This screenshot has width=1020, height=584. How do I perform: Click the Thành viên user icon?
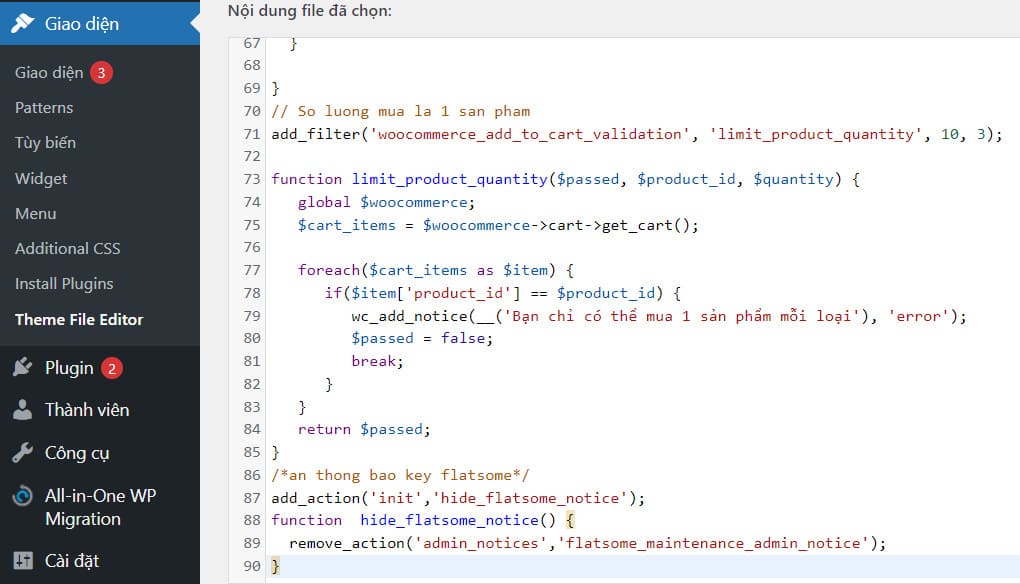point(22,410)
